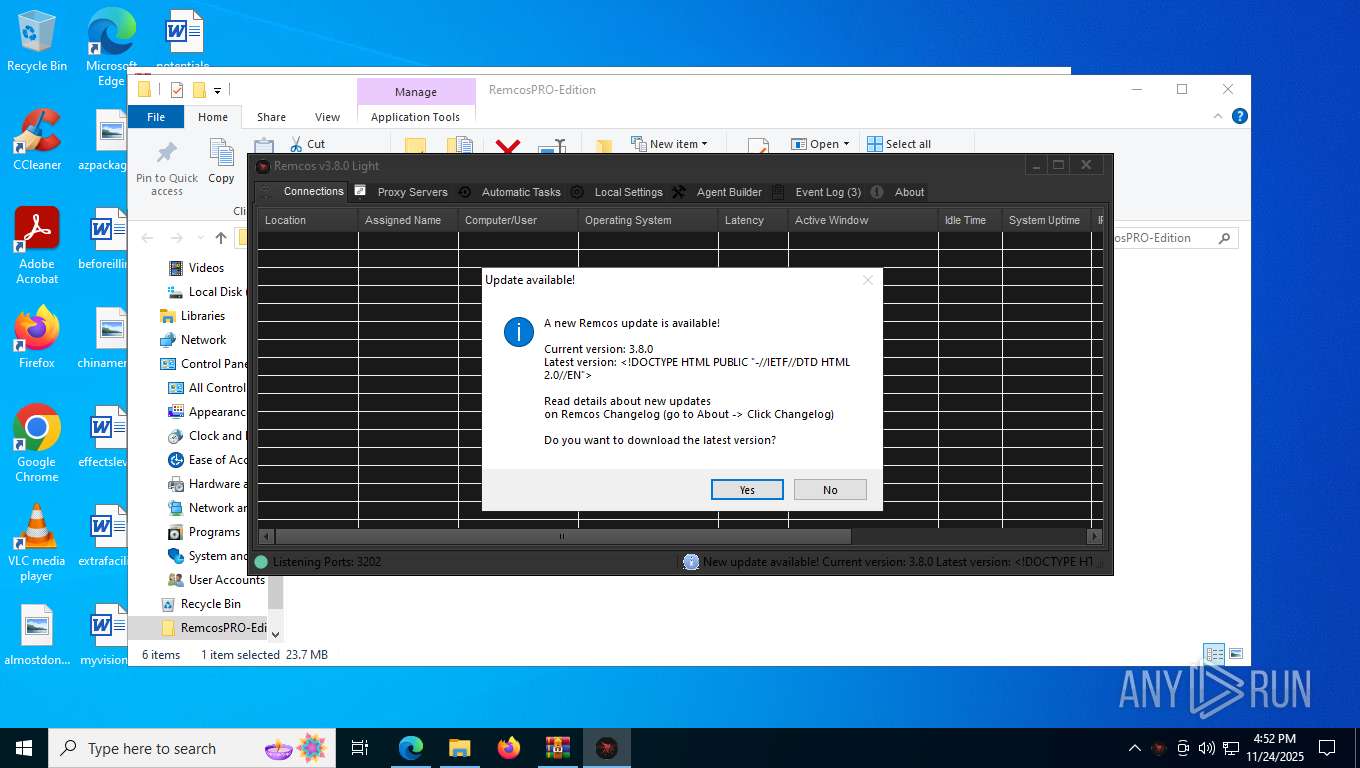Image resolution: width=1360 pixels, height=768 pixels.
Task: Click the Agent Builder tools icon
Action: click(679, 192)
